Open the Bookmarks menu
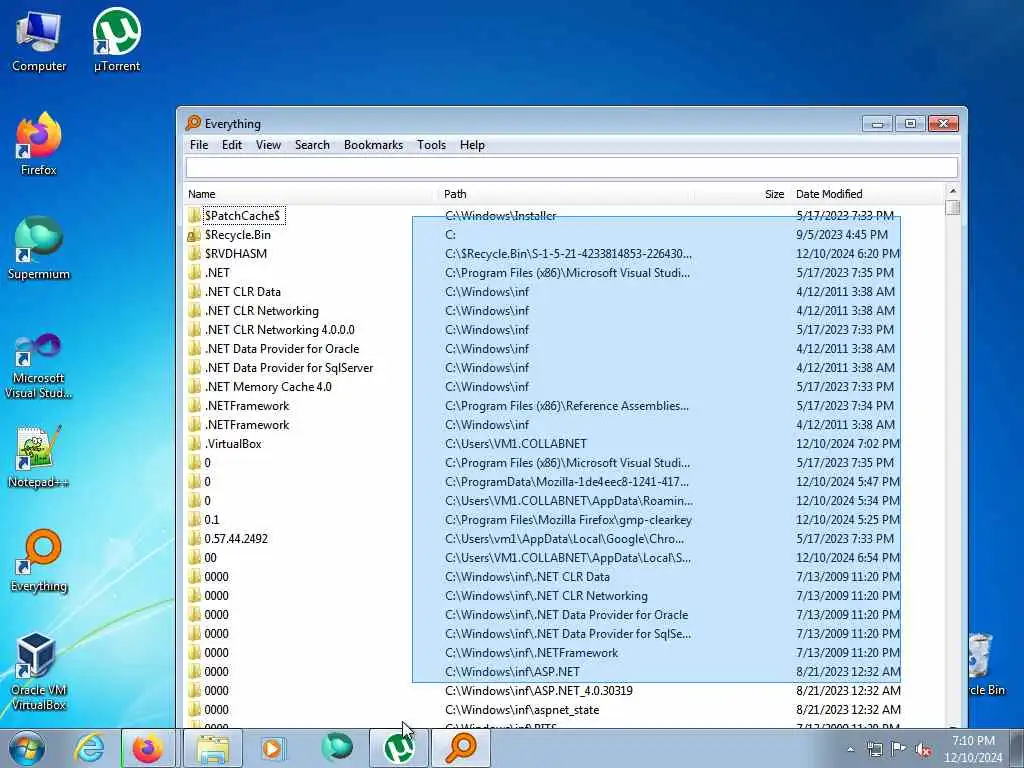This screenshot has height=768, width=1024. pyautogui.click(x=374, y=145)
